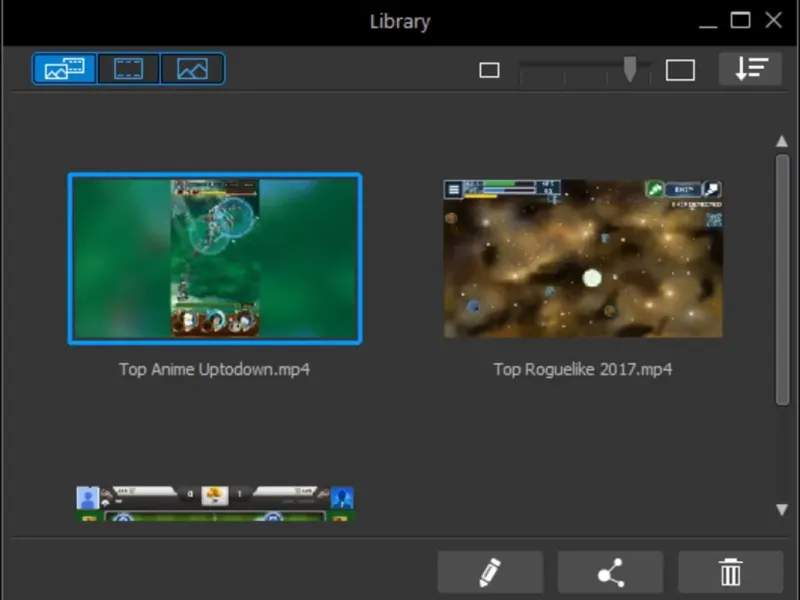Maximize the Library window
The width and height of the screenshot is (800, 600).
pyautogui.click(x=740, y=20)
